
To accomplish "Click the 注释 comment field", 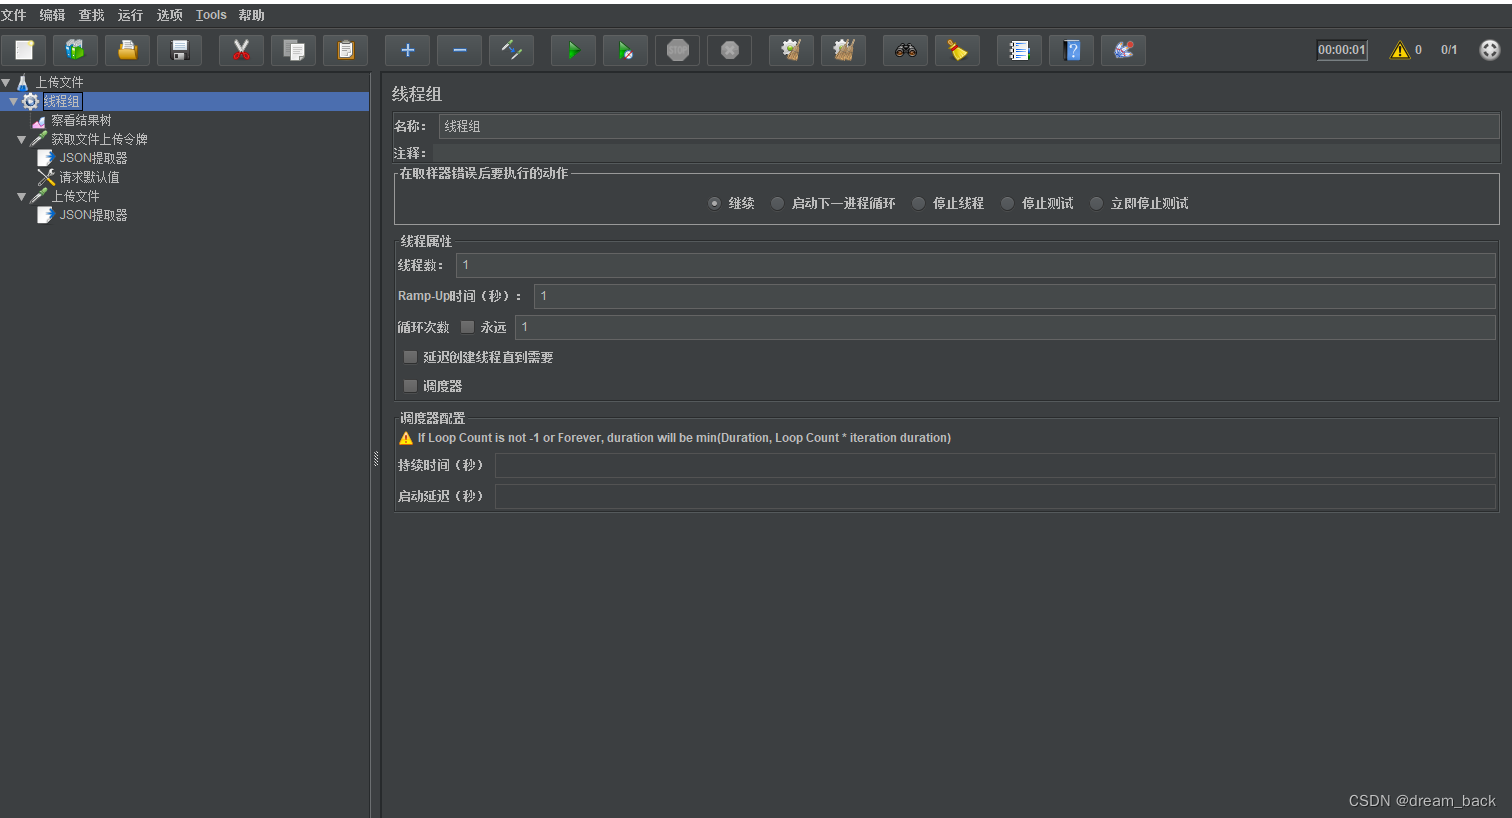I will point(965,153).
